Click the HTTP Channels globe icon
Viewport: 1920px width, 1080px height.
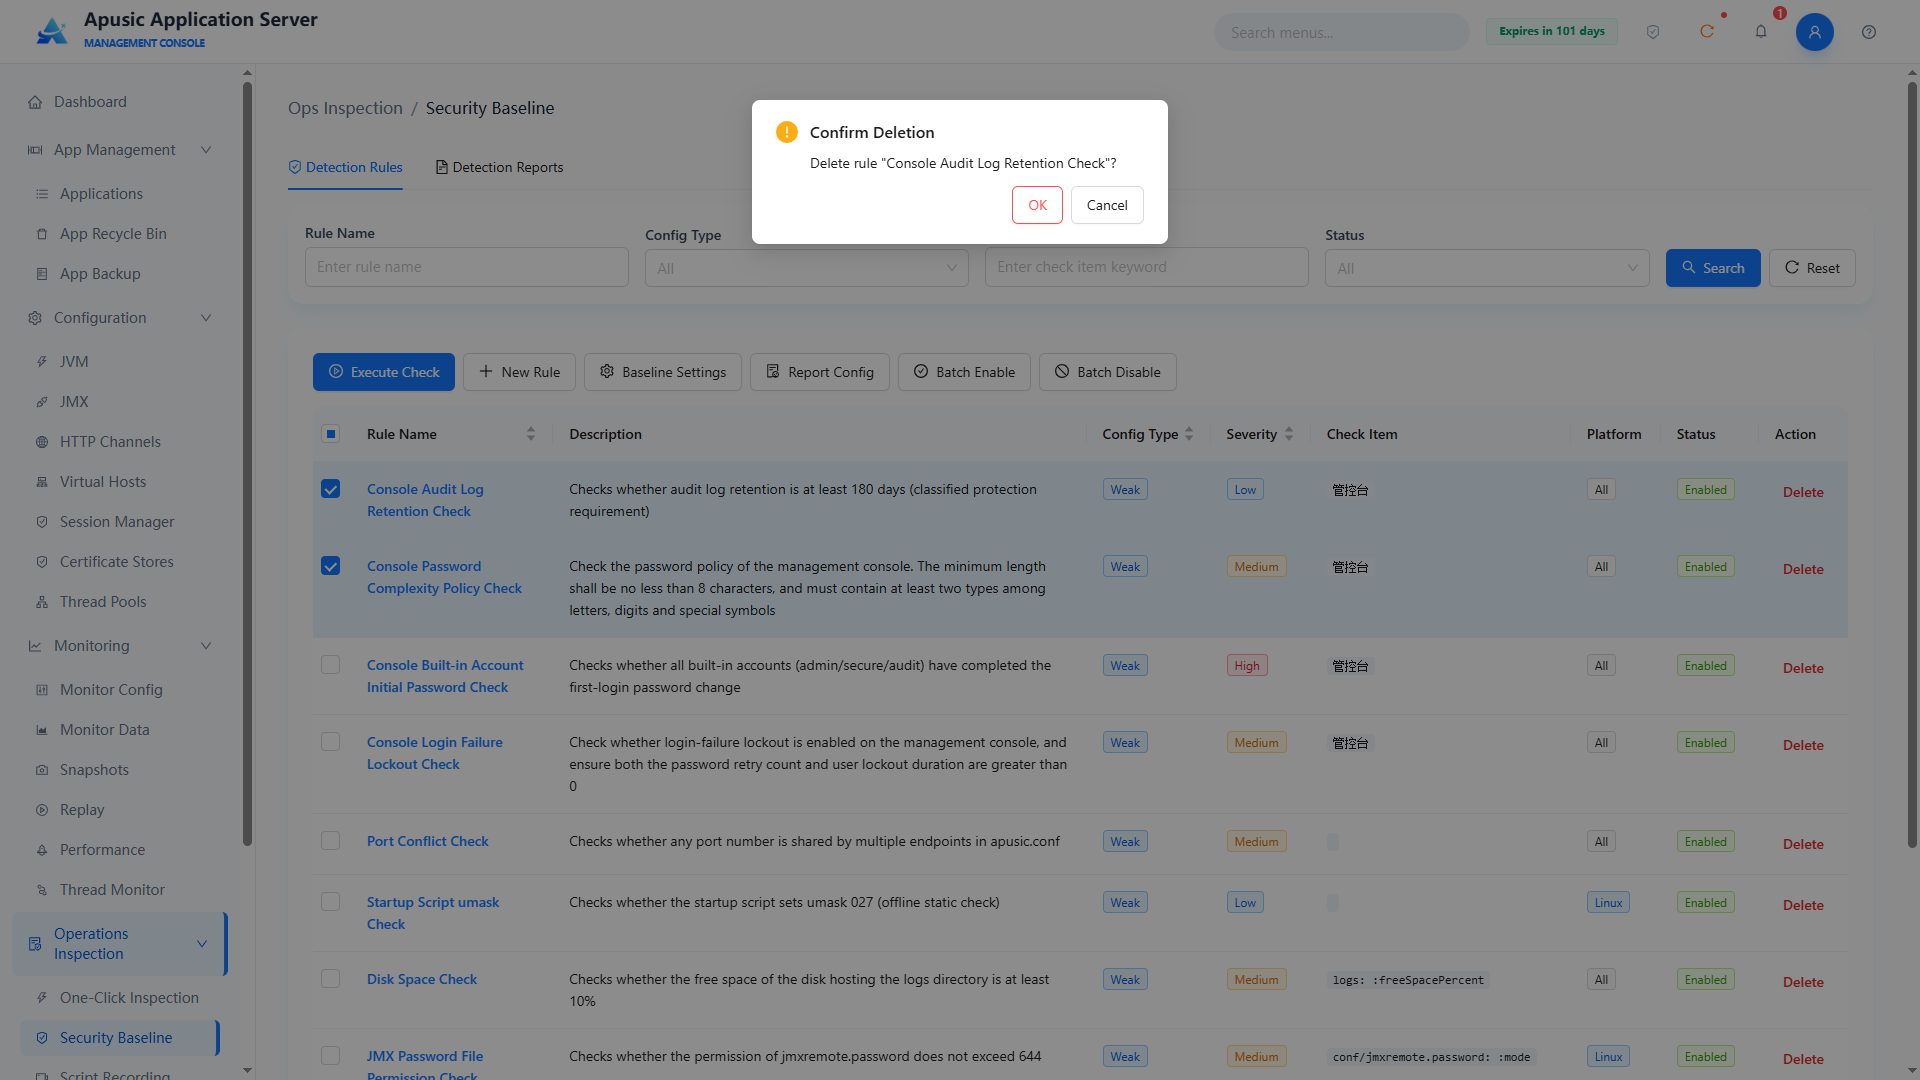(x=42, y=442)
